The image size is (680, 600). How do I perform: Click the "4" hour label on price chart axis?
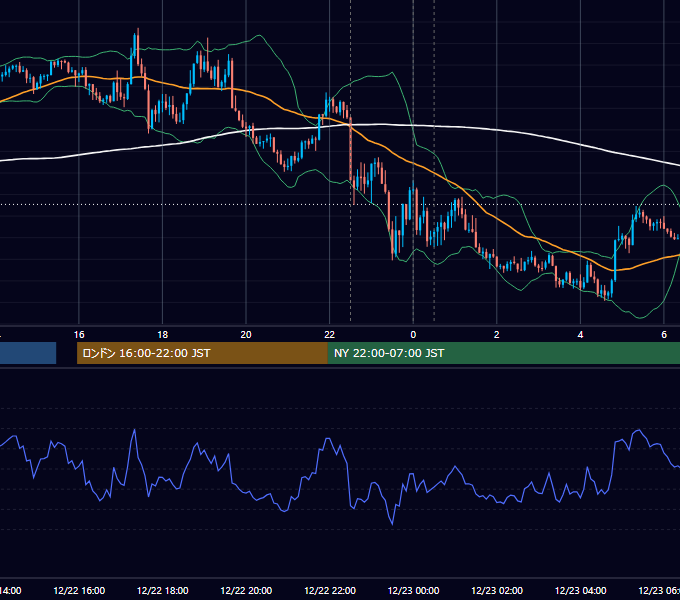(580, 335)
